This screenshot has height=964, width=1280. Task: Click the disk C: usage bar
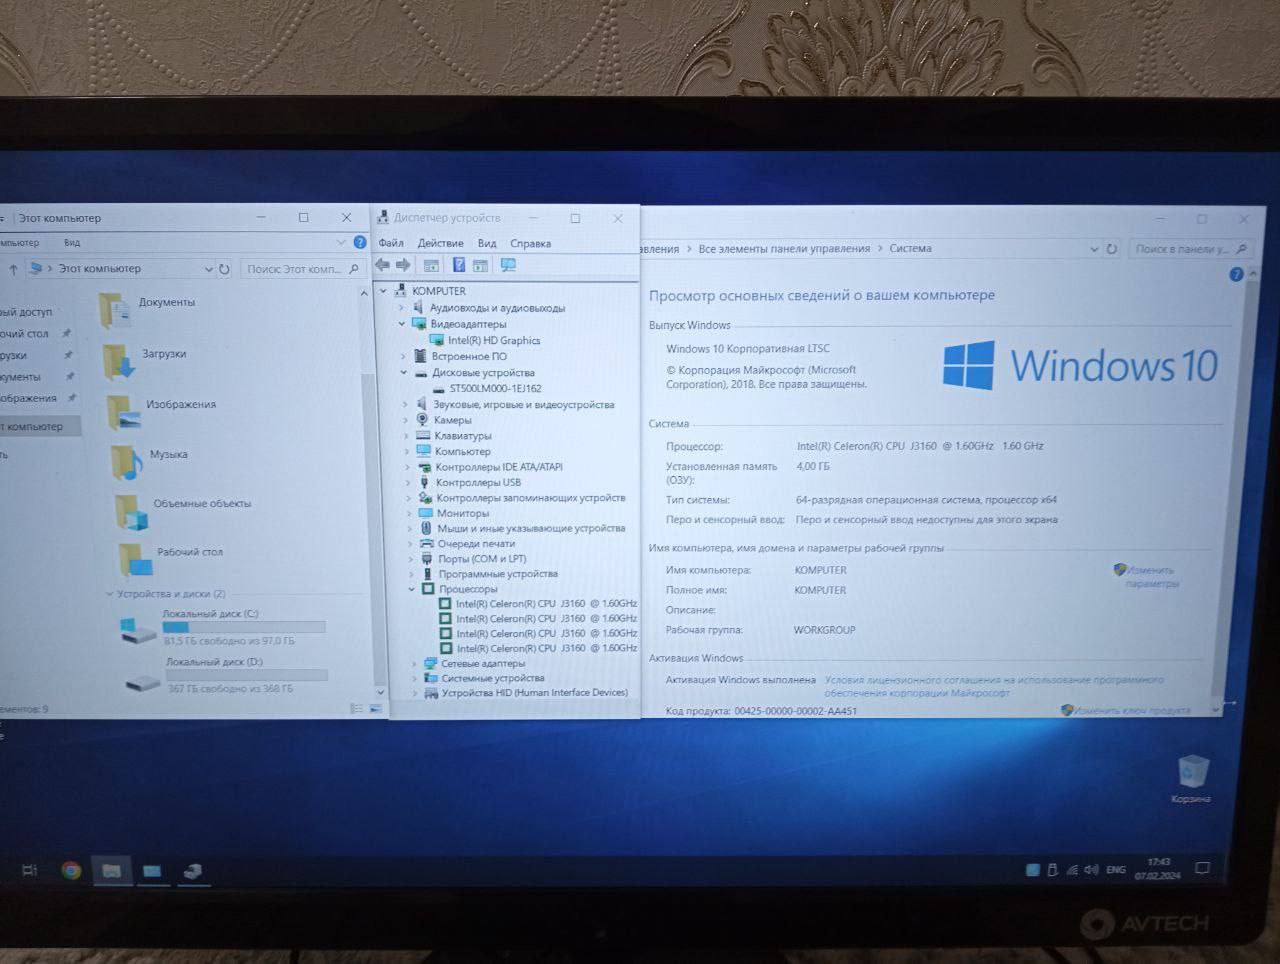click(x=244, y=627)
